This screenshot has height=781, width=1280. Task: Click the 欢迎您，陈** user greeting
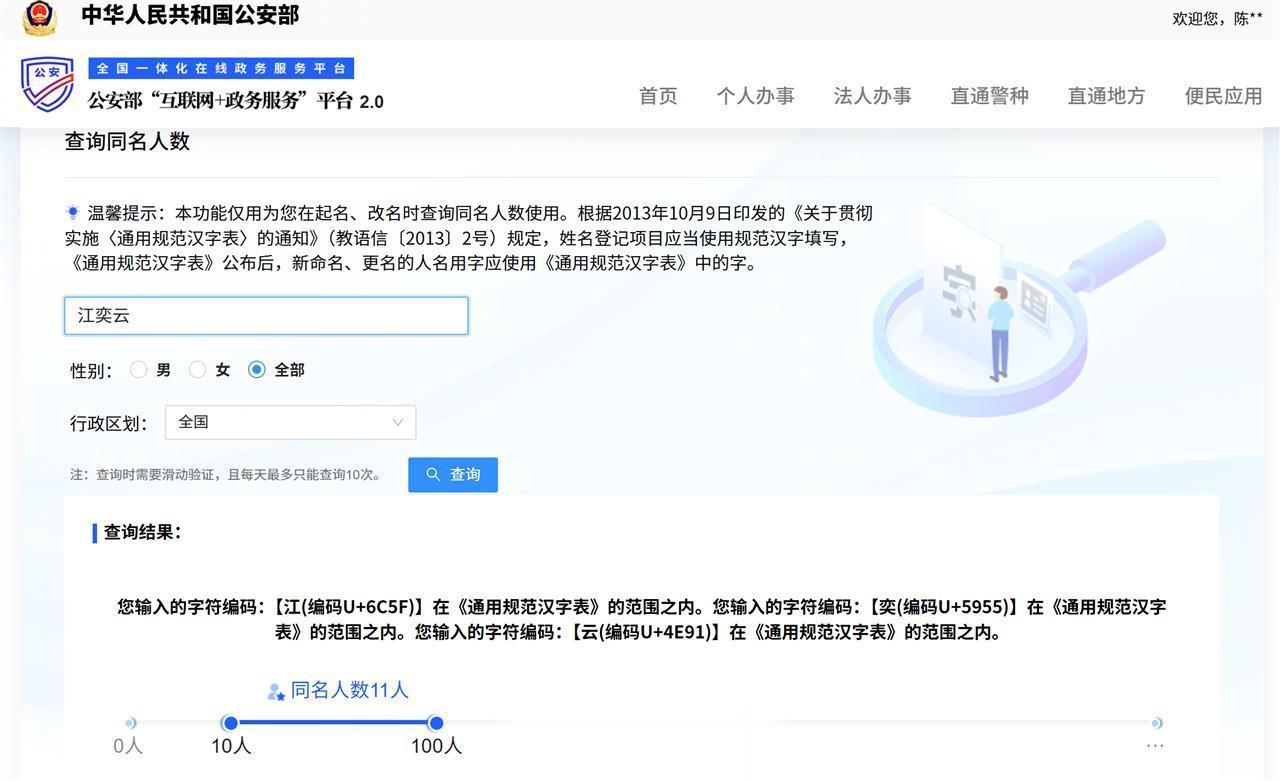pos(1217,18)
